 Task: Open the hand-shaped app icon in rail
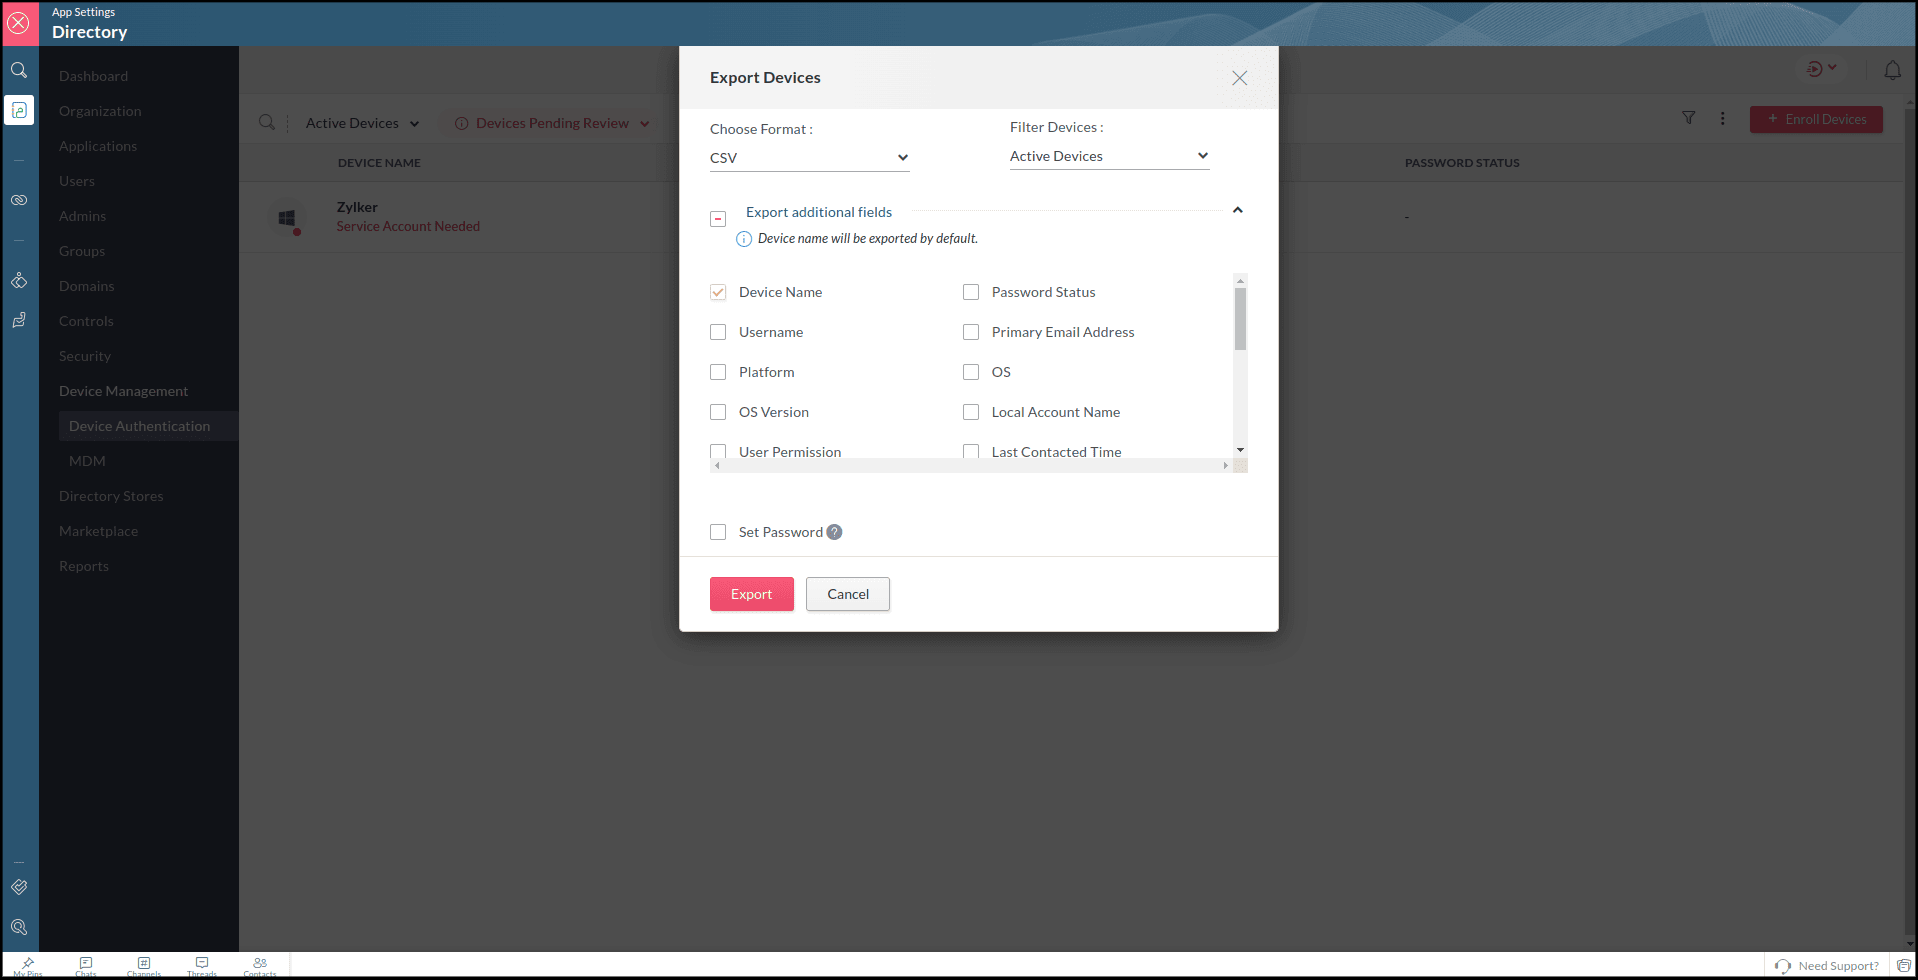19,320
